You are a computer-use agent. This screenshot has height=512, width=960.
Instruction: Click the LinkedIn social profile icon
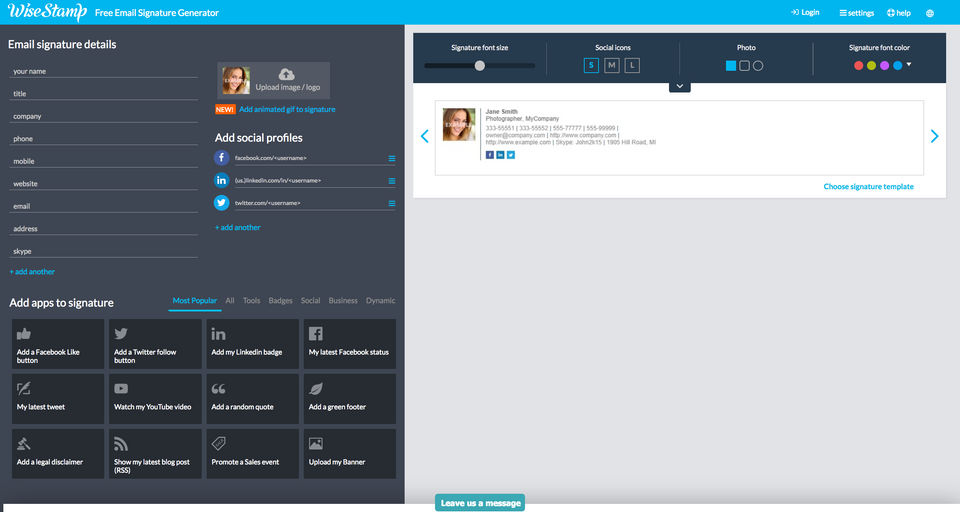[222, 180]
